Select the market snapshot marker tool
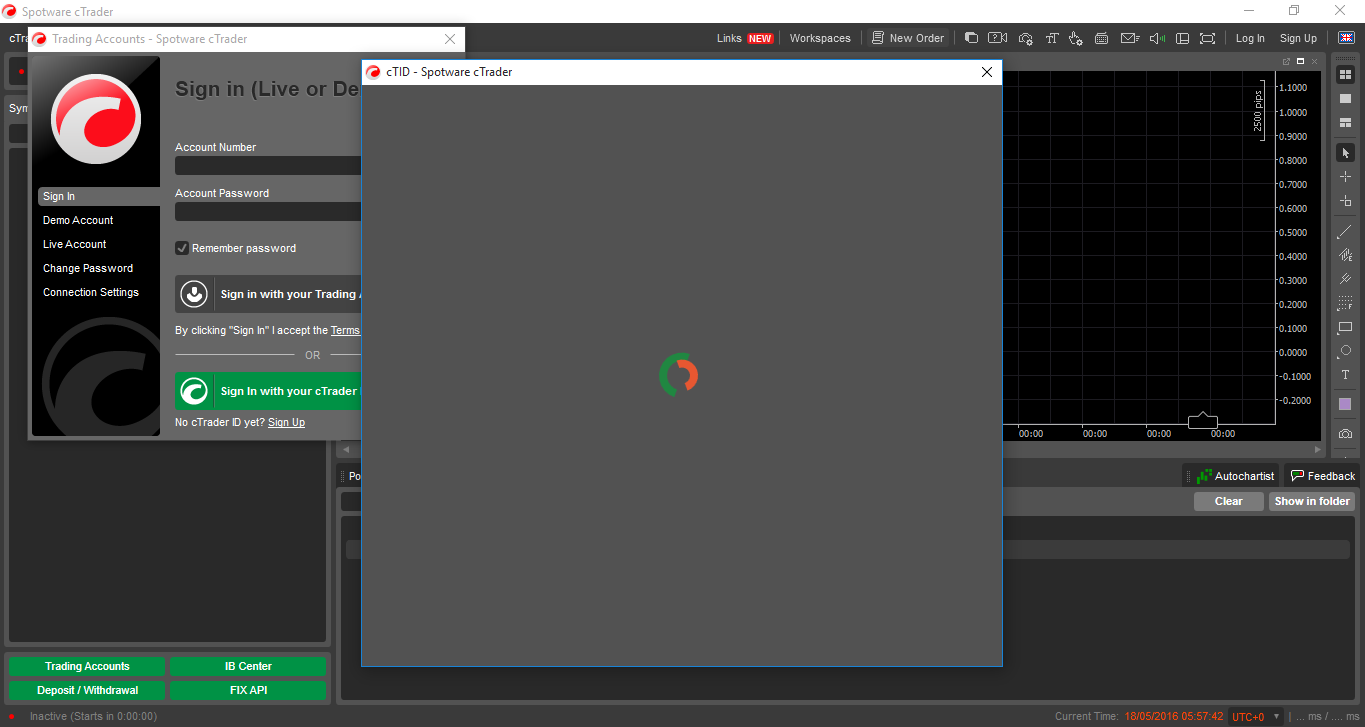 (1345, 201)
